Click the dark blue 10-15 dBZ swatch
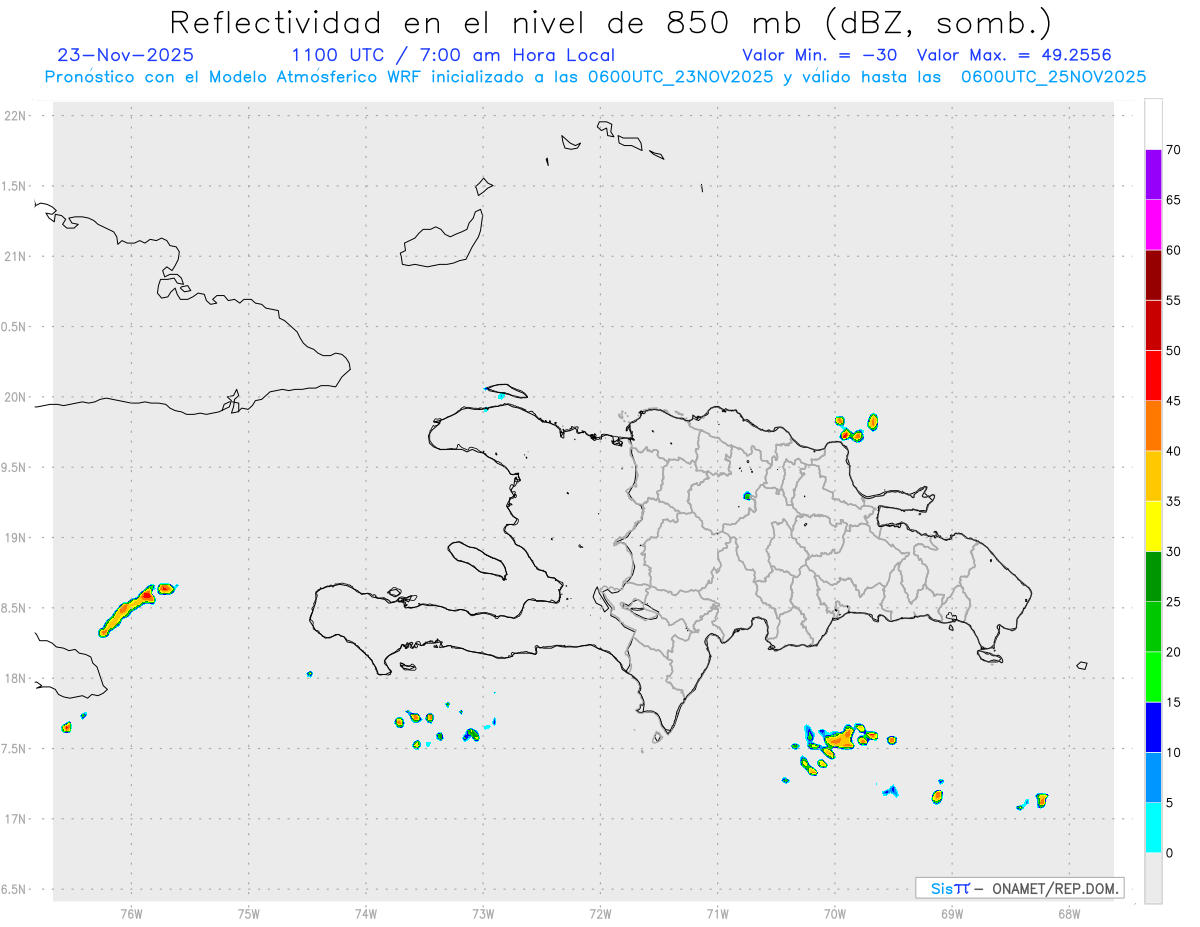 pyautogui.click(x=1153, y=728)
